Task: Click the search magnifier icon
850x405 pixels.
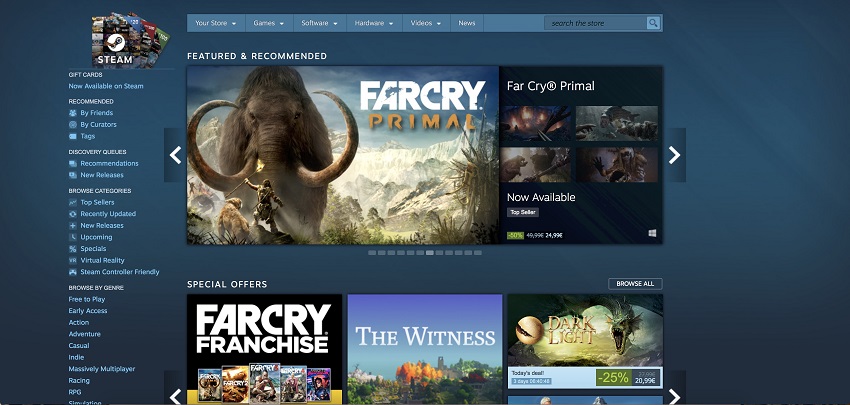Action: [x=653, y=23]
